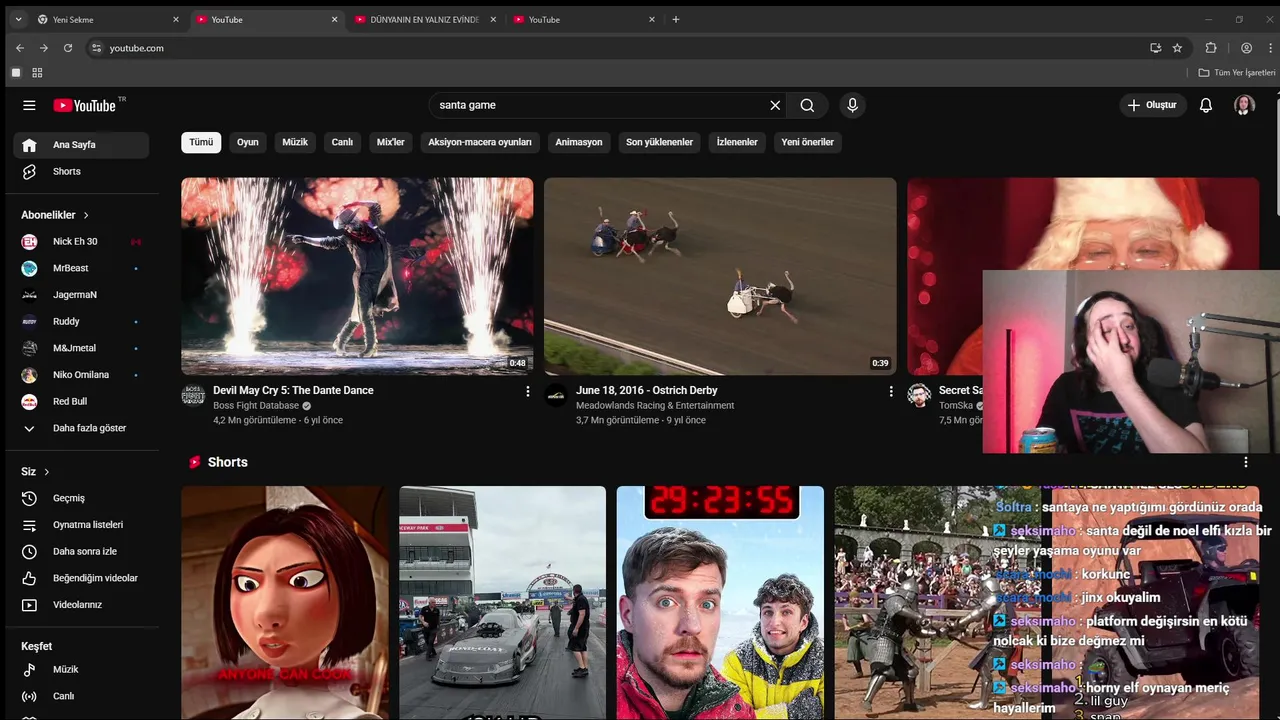
Task: Select the Tümü filter chip
Action: [x=201, y=142]
